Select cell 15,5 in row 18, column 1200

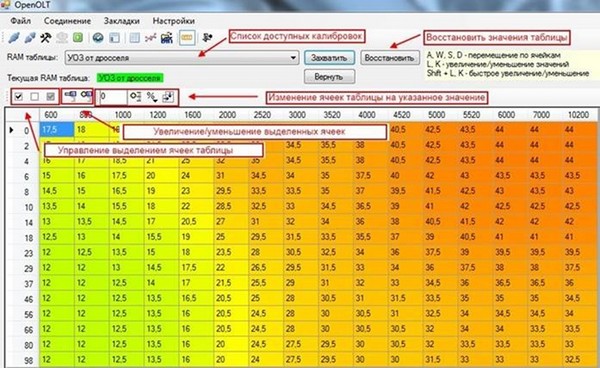pos(161,237)
